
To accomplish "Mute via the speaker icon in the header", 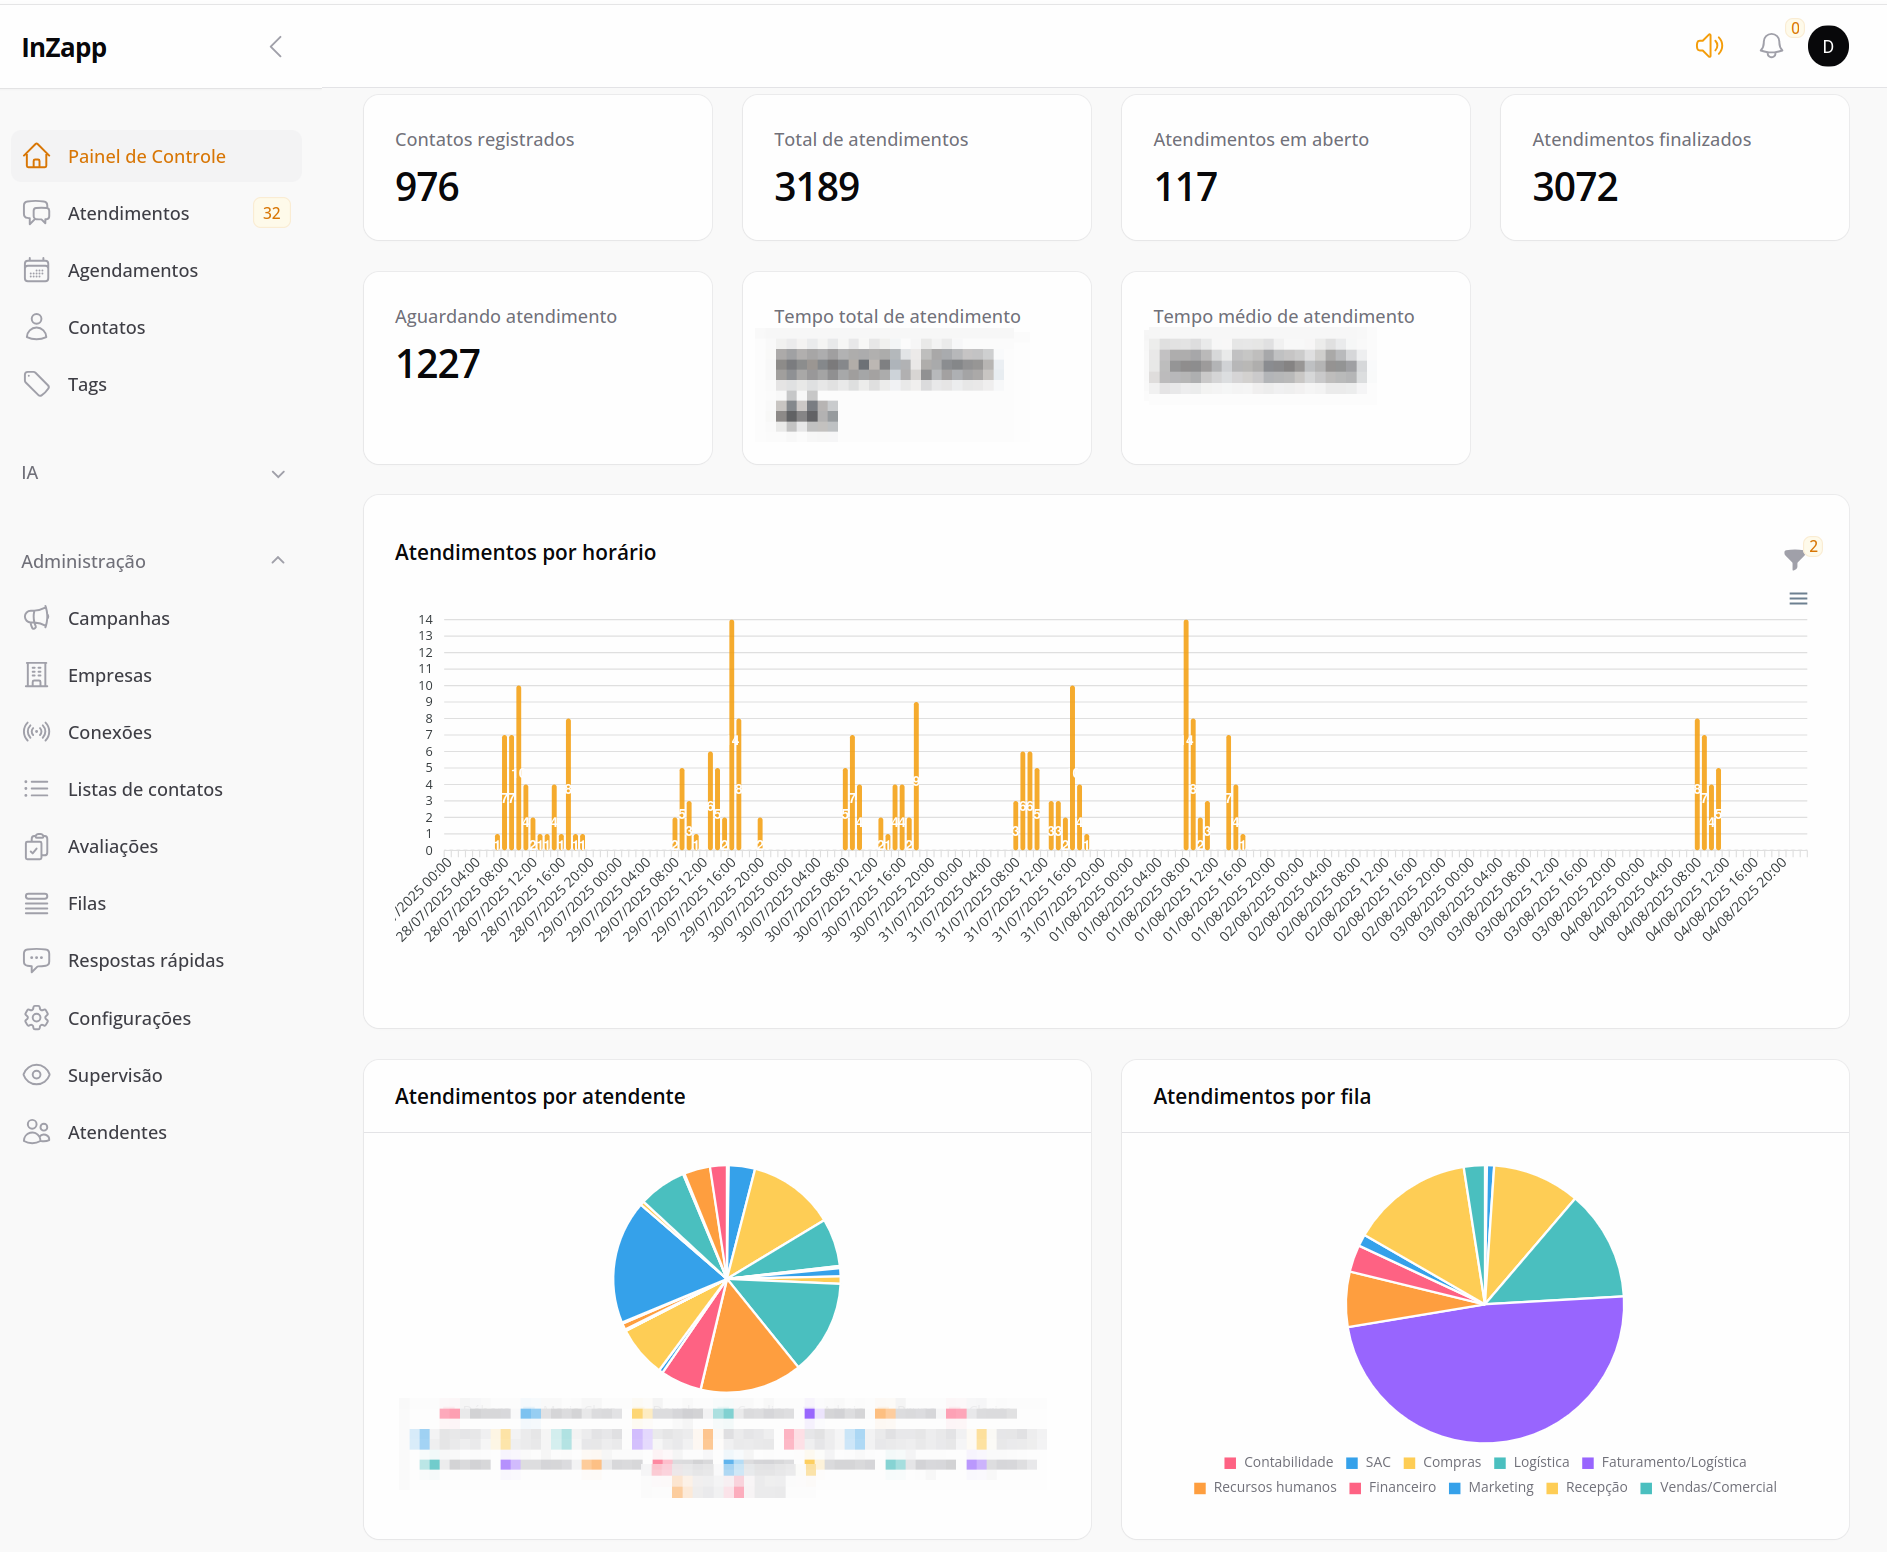I will [1709, 46].
